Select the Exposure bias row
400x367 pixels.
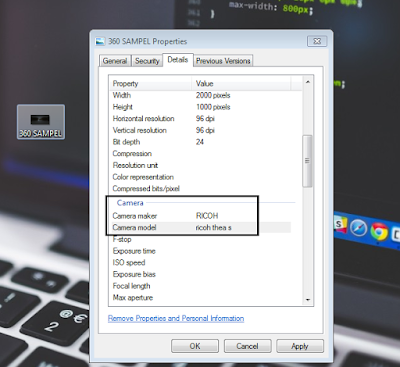point(200,274)
